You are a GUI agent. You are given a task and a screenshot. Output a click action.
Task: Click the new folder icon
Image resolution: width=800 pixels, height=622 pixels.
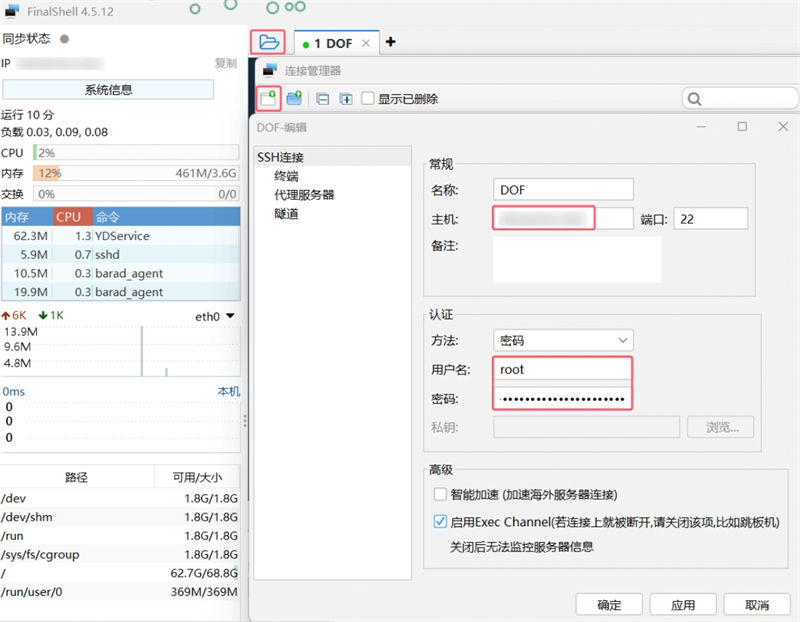[x=294, y=98]
